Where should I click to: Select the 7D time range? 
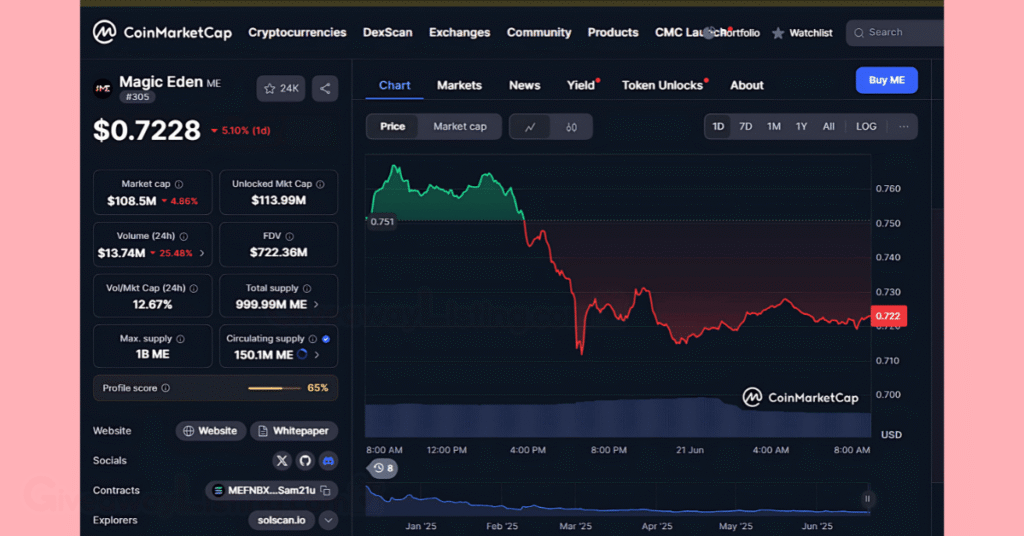pyautogui.click(x=745, y=127)
